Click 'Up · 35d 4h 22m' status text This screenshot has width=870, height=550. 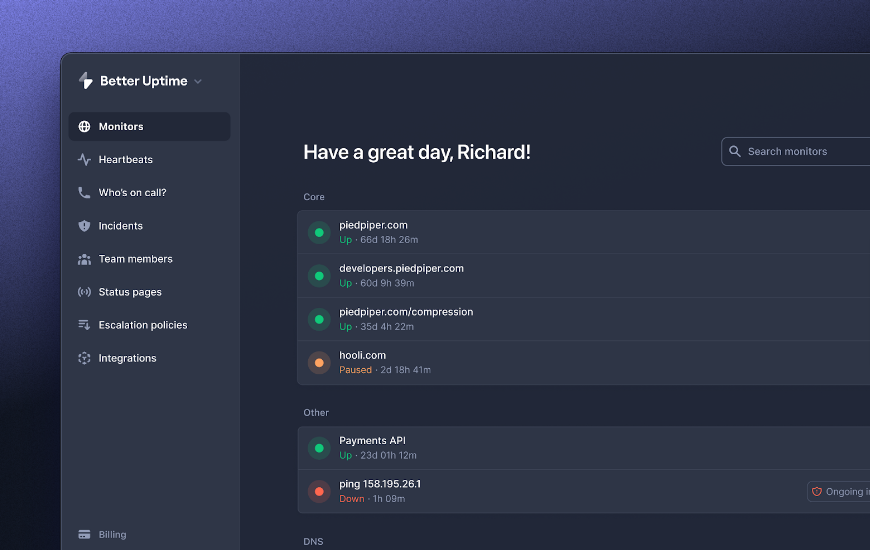[377, 327]
